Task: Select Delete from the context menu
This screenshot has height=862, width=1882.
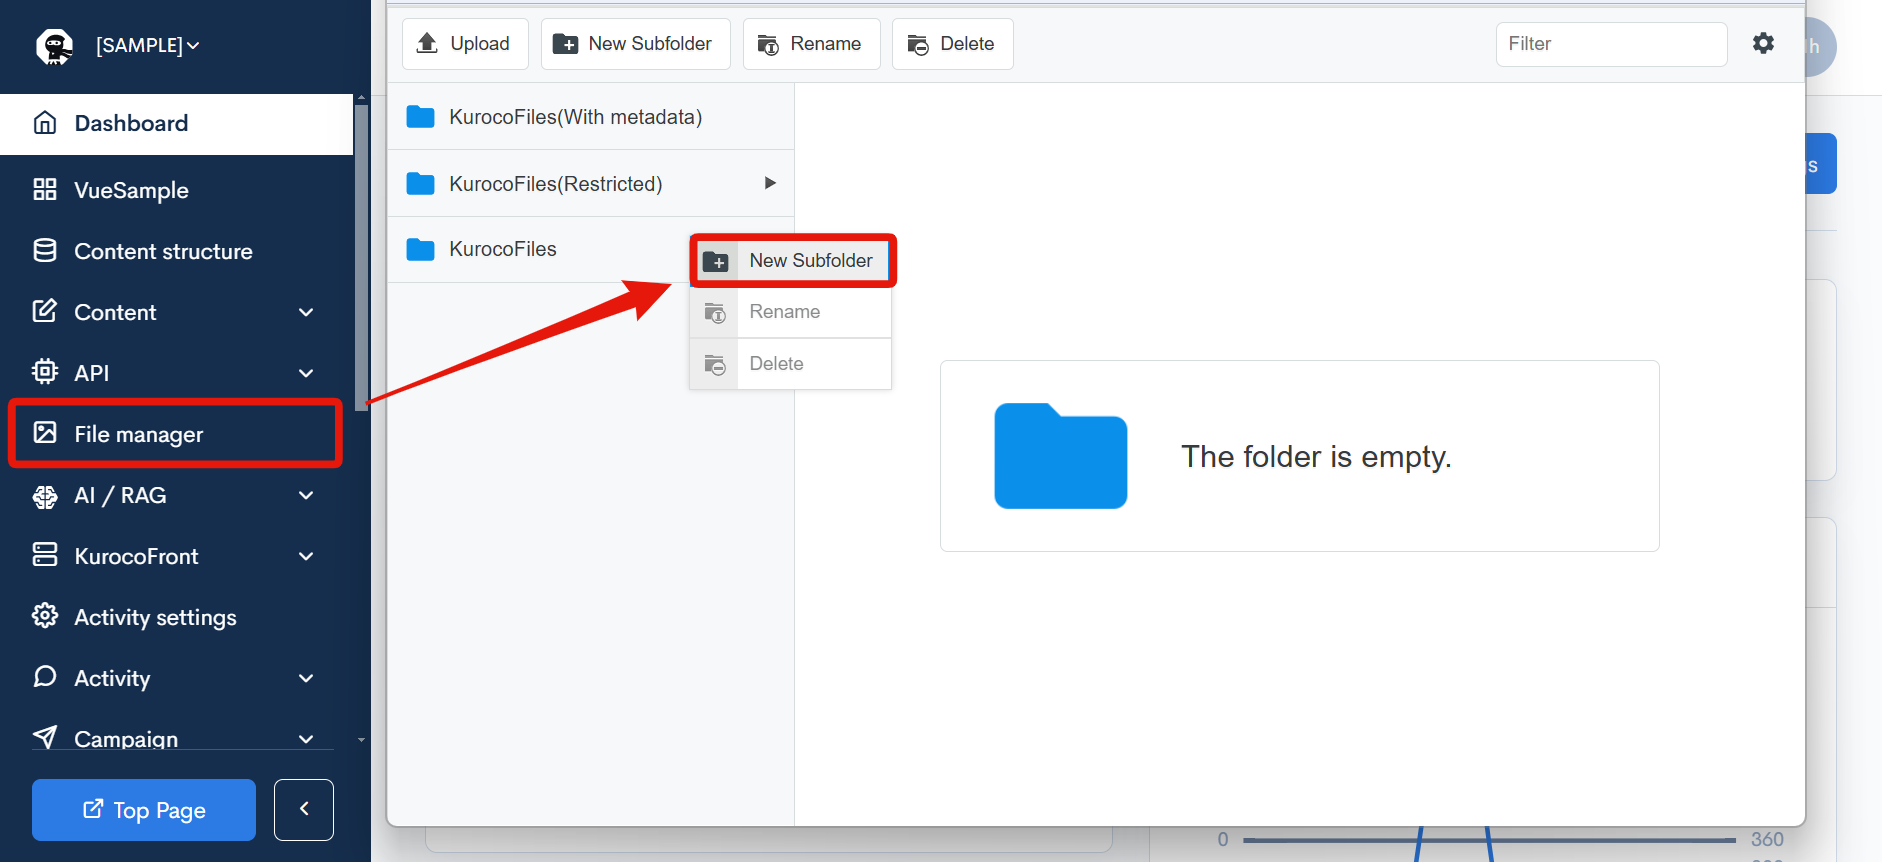Action: pos(777,364)
